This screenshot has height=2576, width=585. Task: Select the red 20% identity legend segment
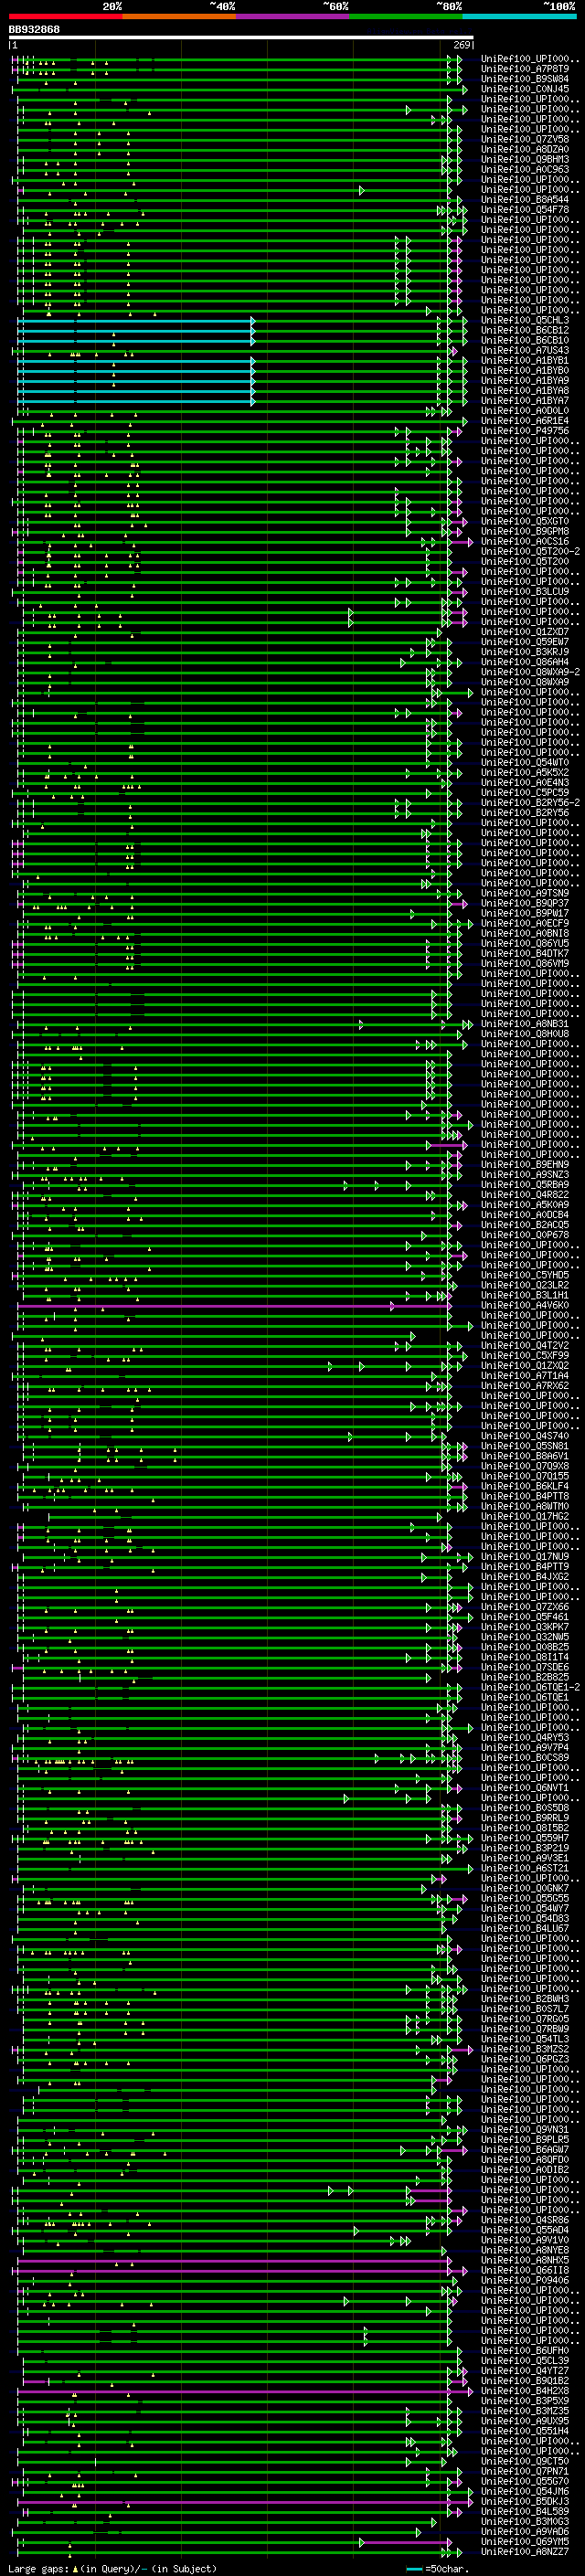click(x=65, y=17)
